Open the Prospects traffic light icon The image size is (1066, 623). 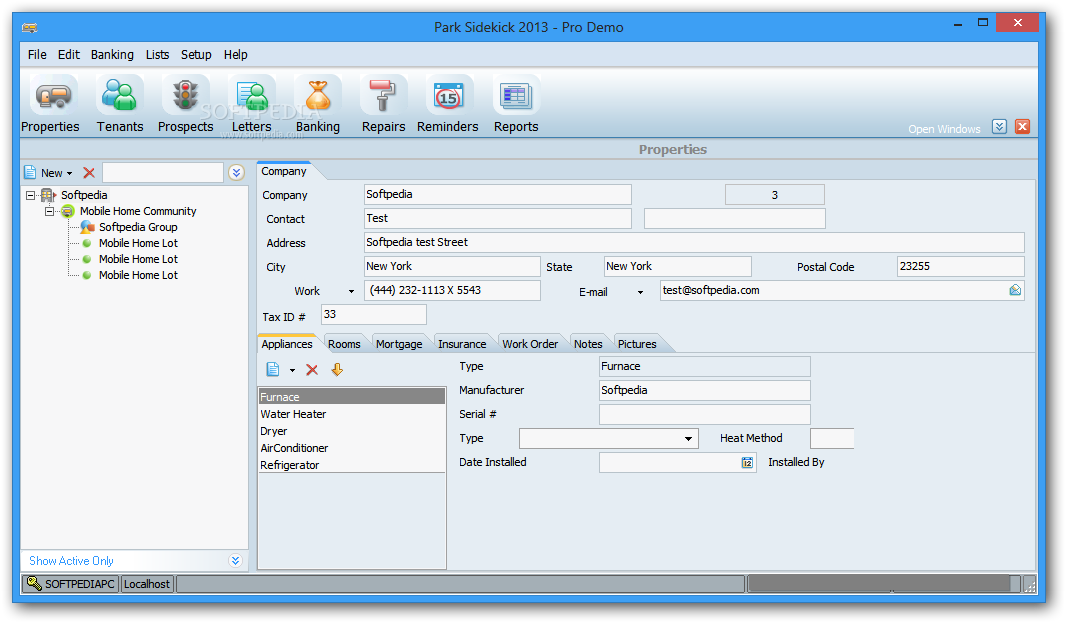coord(185,96)
